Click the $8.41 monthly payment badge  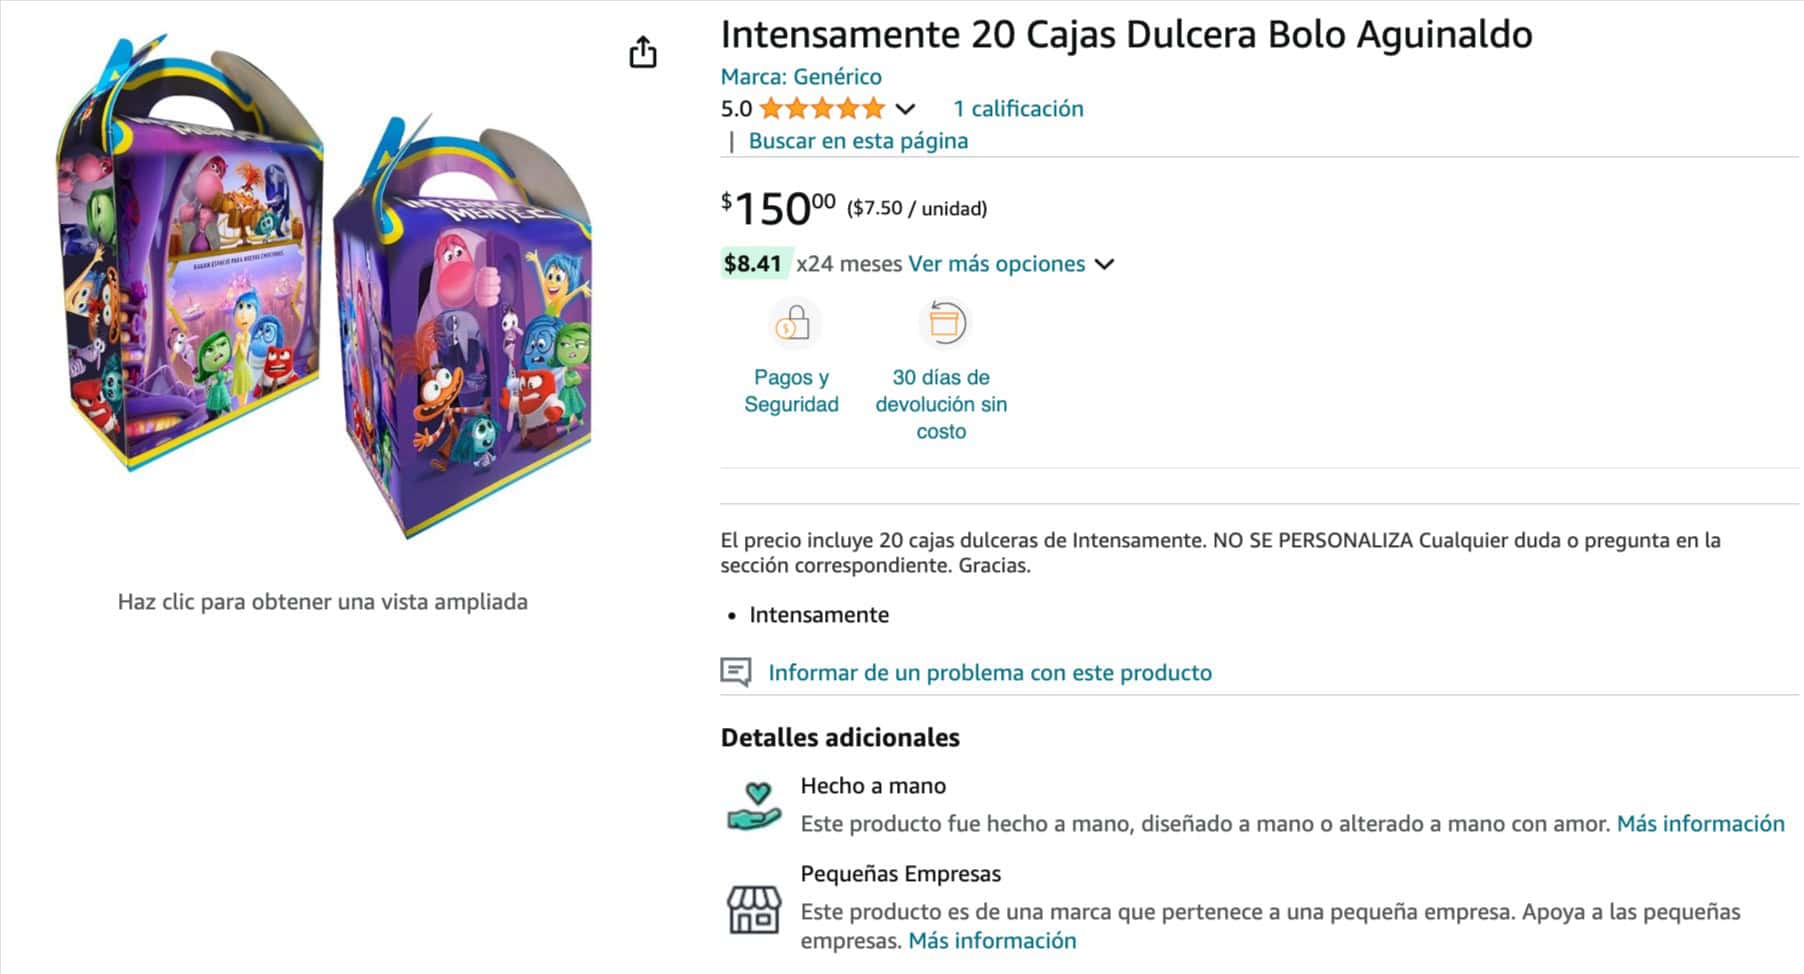(x=753, y=264)
